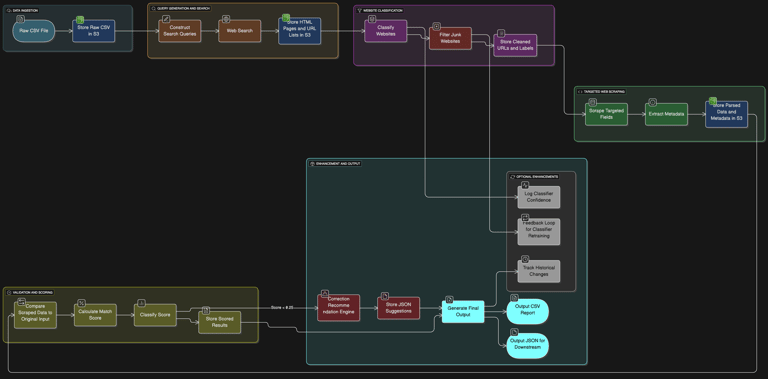This screenshot has height=379, width=768.
Task: Select the Calculate Match Score node
Action: coord(96,315)
